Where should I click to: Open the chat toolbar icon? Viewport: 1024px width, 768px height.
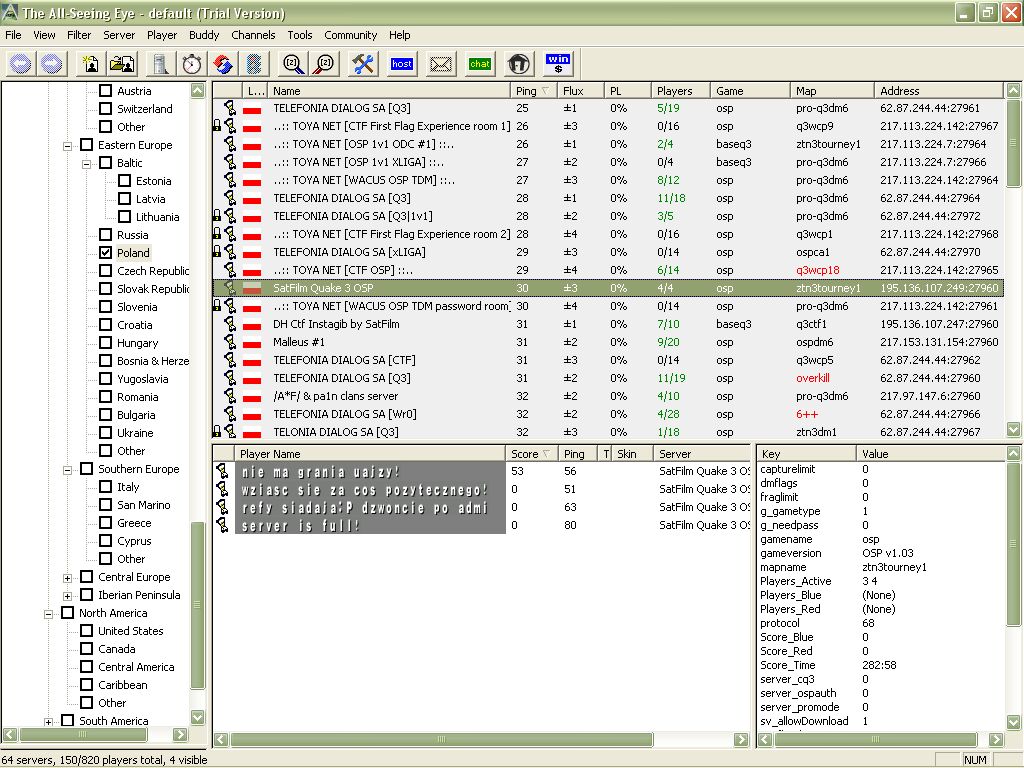tap(480, 64)
